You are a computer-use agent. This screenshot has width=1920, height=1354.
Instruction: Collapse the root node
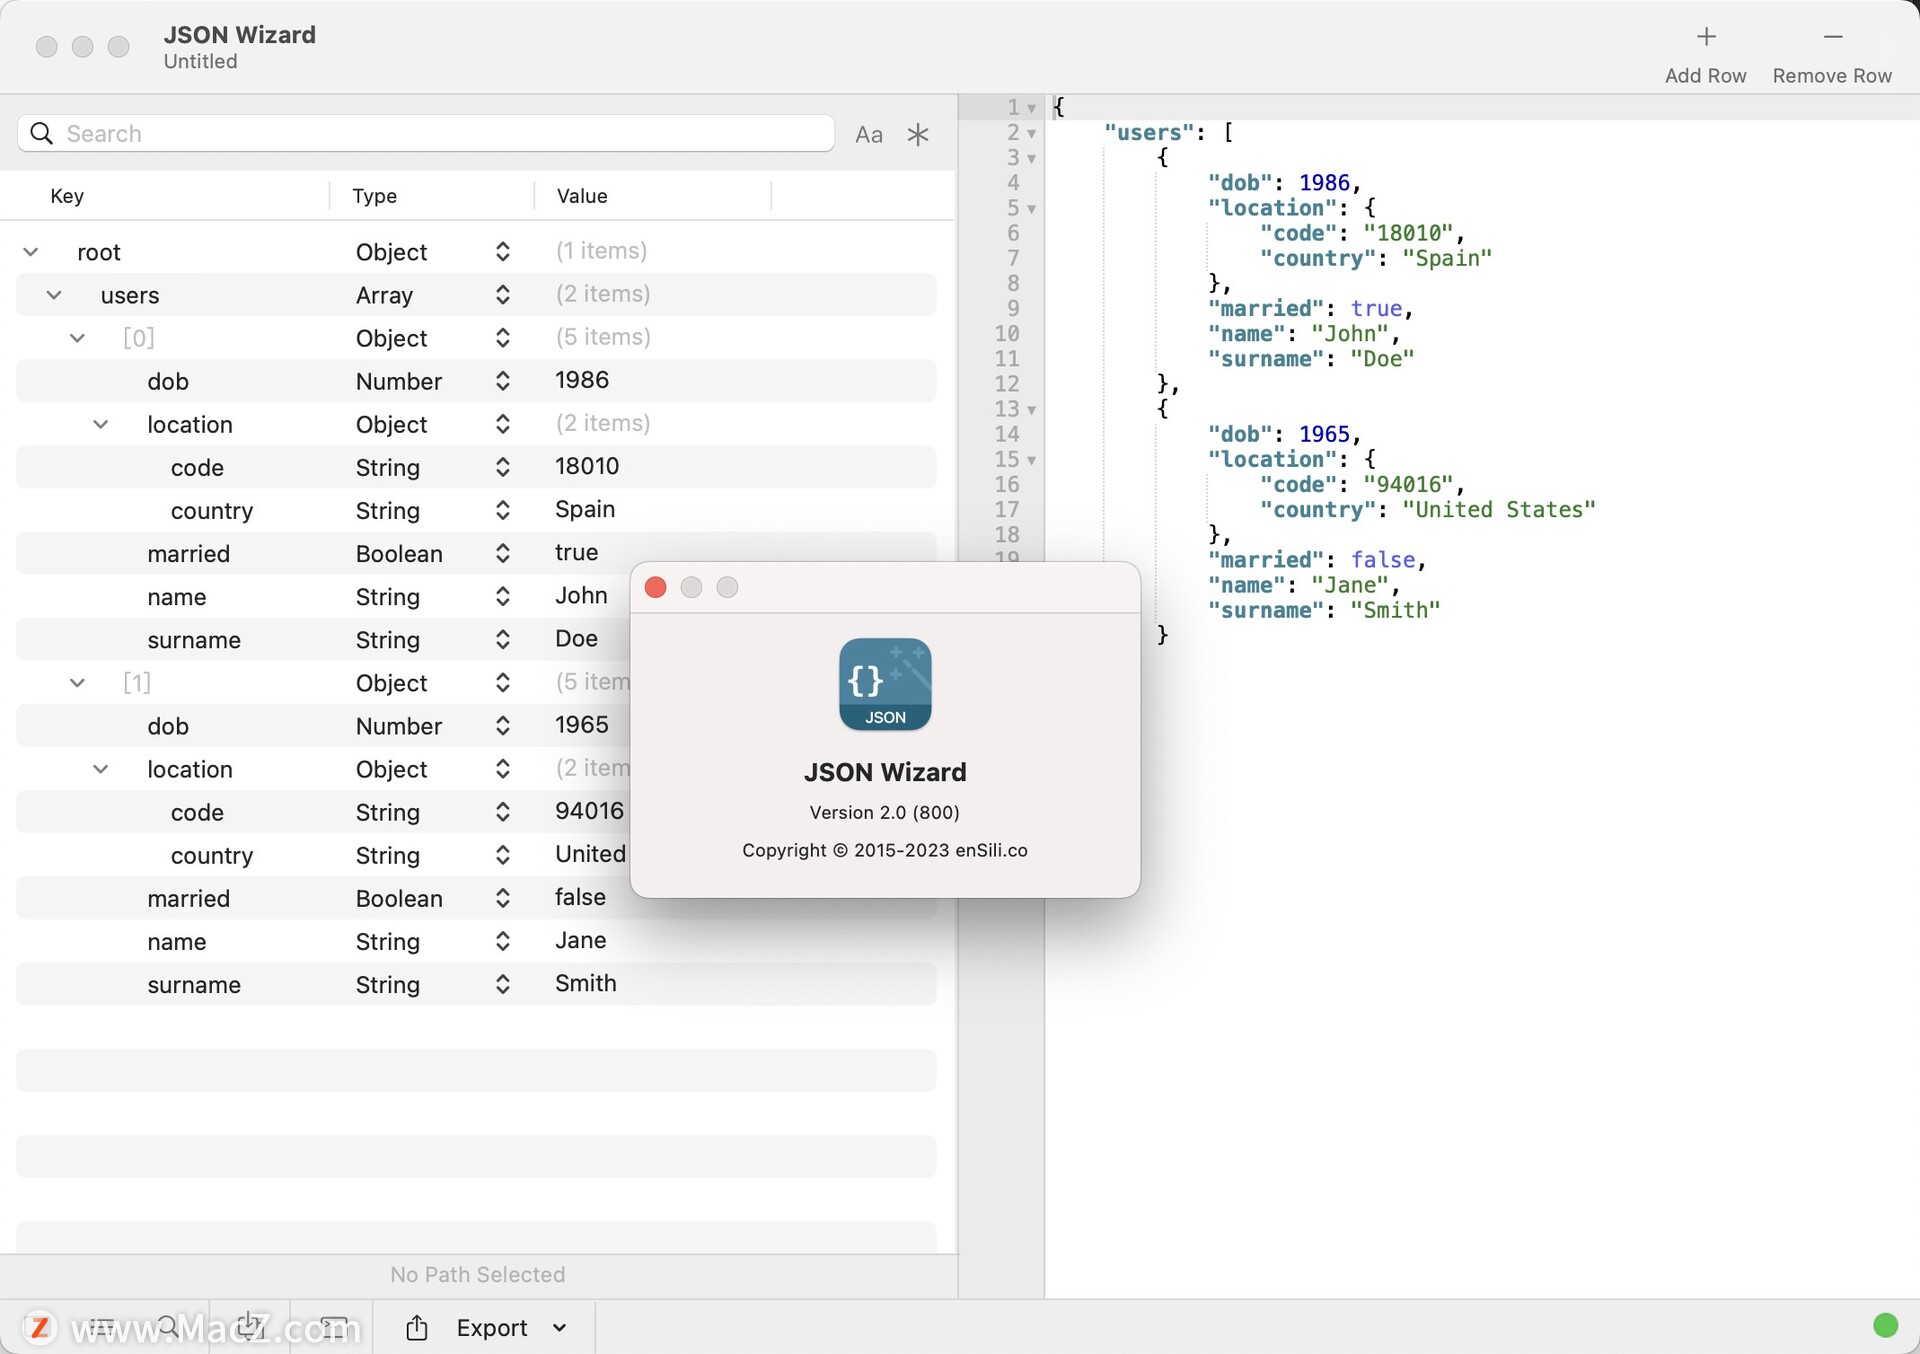click(x=31, y=252)
